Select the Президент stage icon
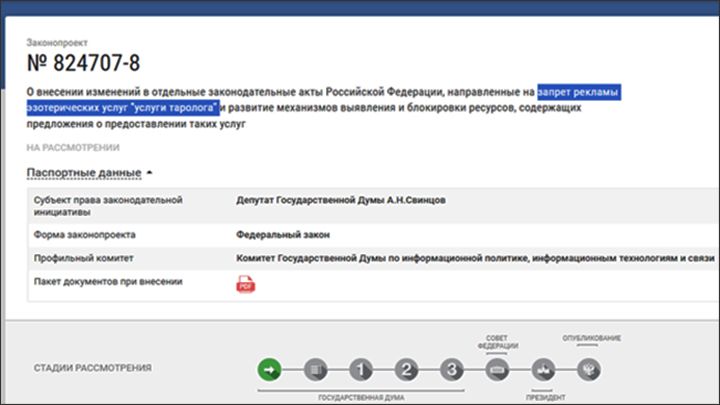The image size is (720, 405). [x=543, y=368]
